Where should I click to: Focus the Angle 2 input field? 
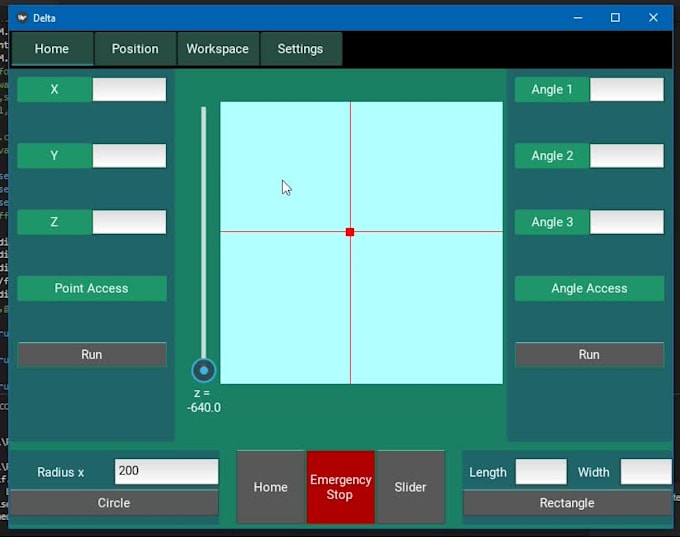627,156
